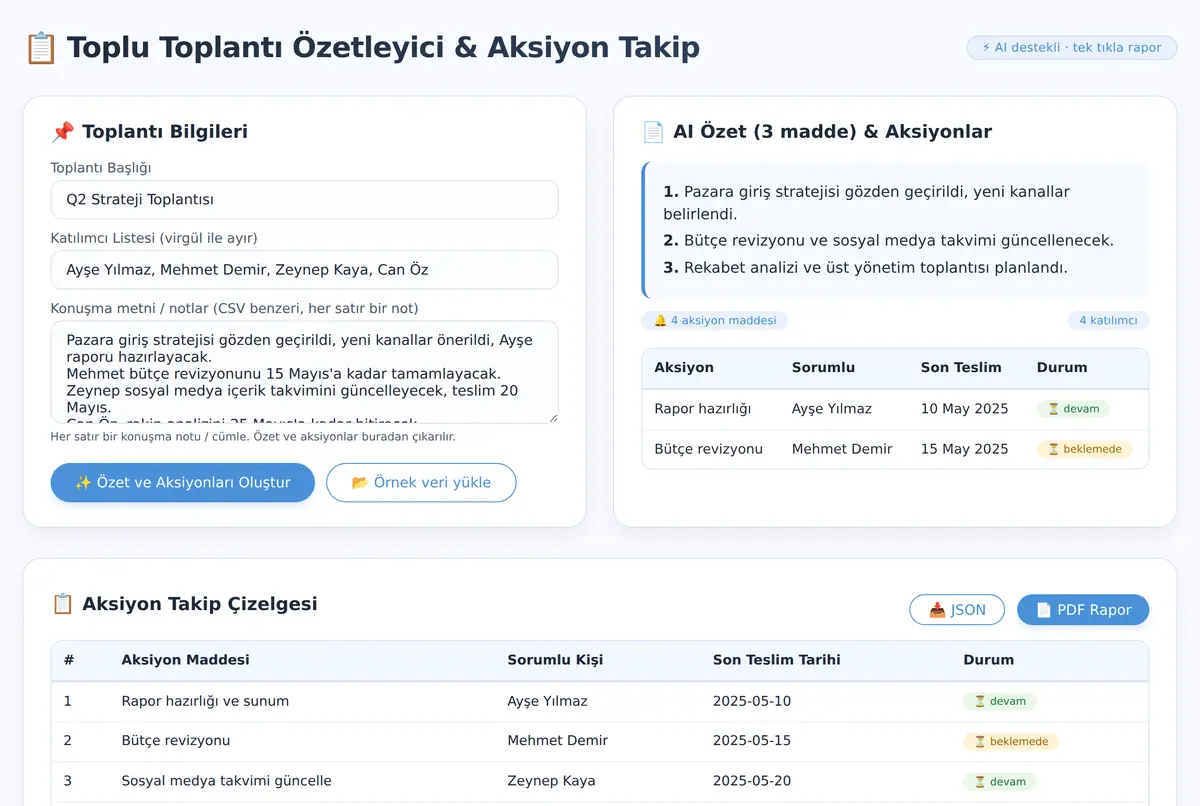
Task: Select the Rapor hazırlığı cell
Action: pyautogui.click(x=702, y=409)
